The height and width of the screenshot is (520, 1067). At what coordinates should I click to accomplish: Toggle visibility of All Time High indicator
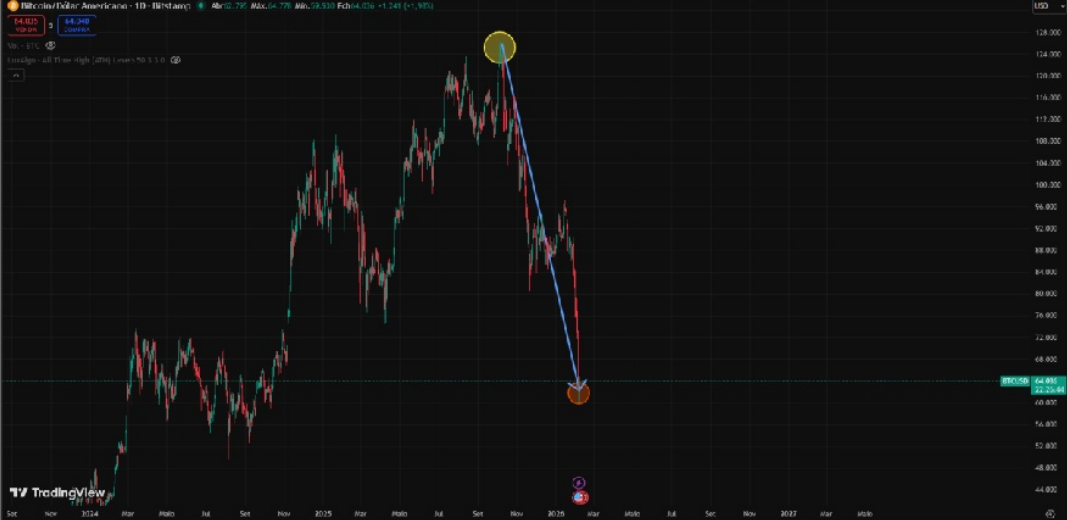pos(175,60)
